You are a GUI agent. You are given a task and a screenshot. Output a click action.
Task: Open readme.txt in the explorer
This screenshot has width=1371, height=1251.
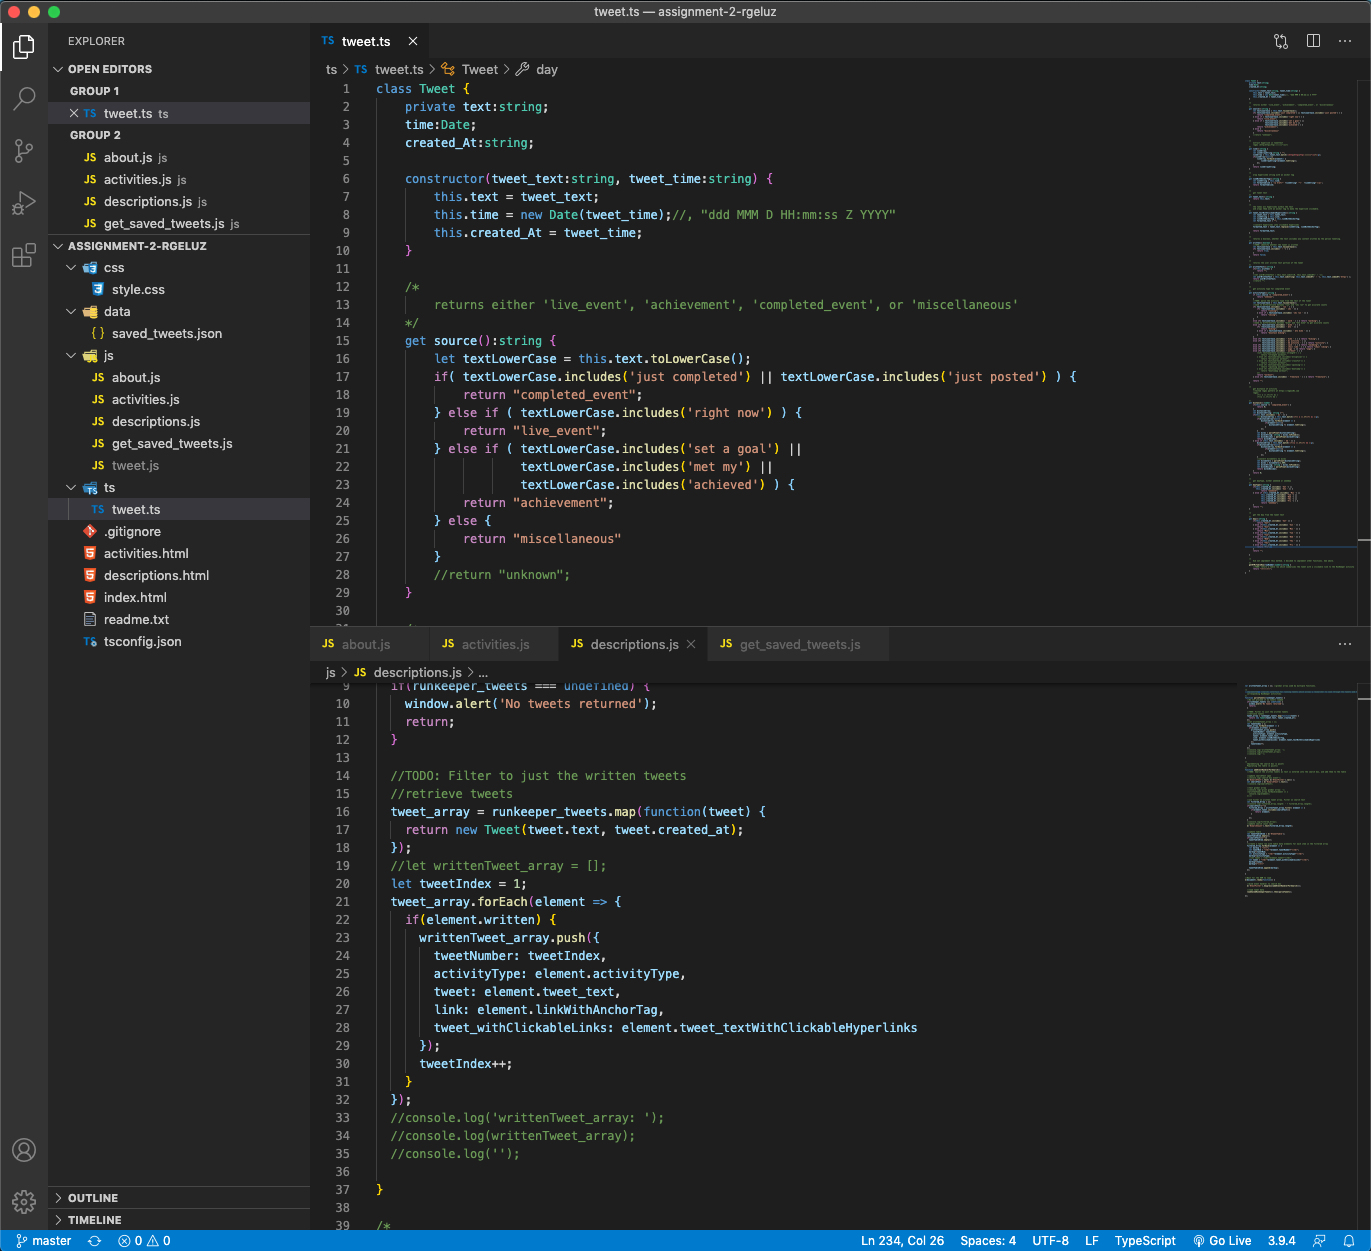tap(179, 620)
